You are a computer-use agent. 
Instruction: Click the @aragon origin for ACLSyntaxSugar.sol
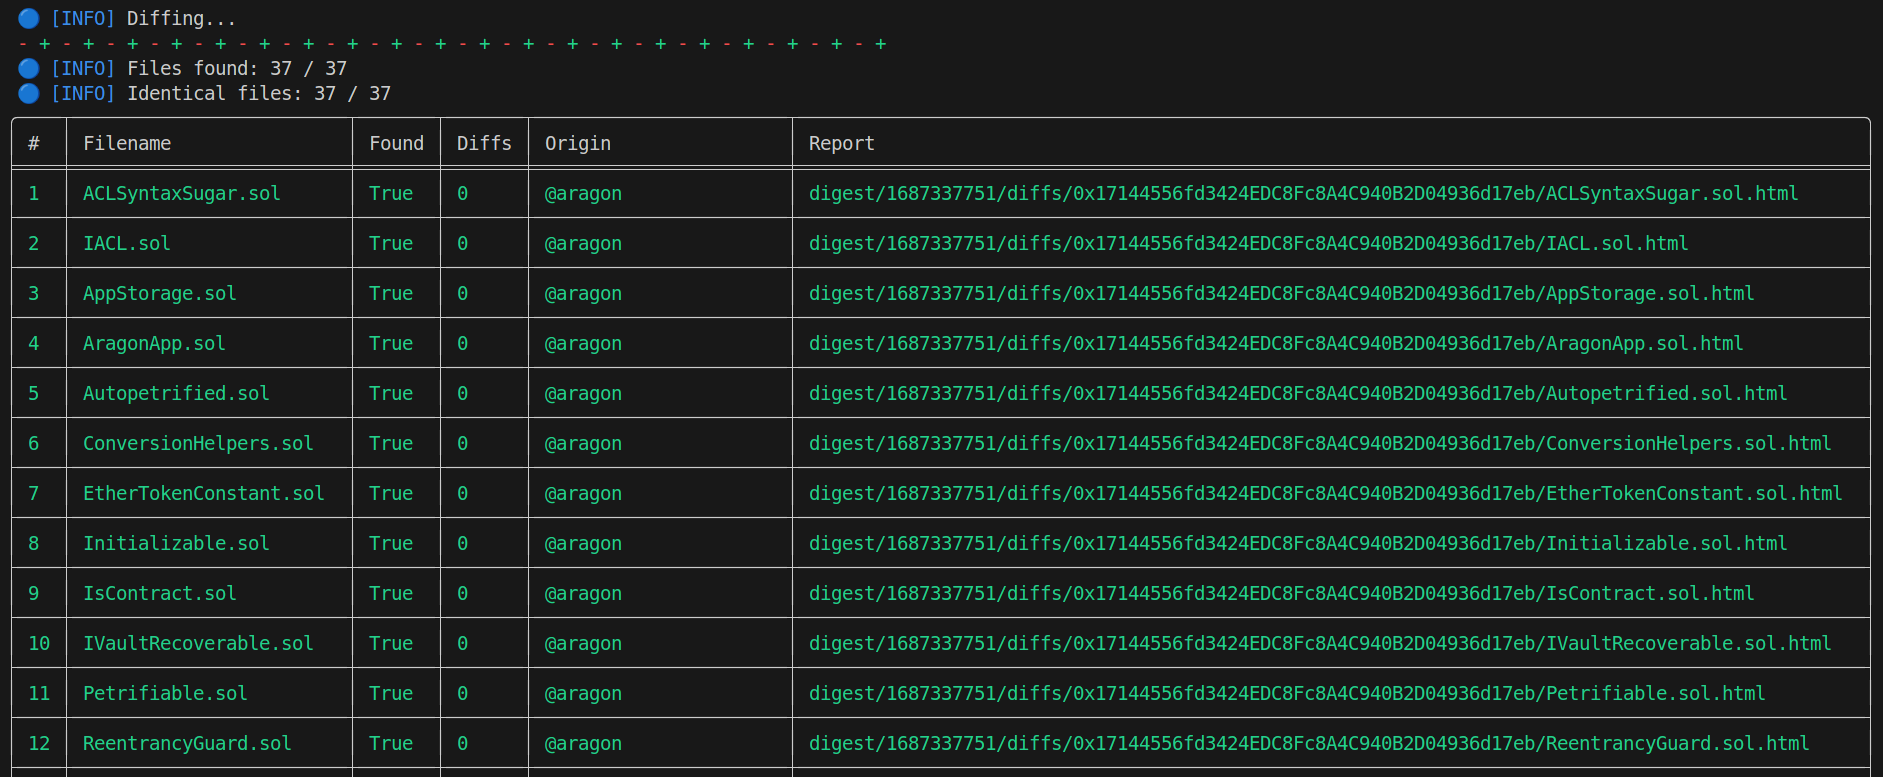click(583, 193)
